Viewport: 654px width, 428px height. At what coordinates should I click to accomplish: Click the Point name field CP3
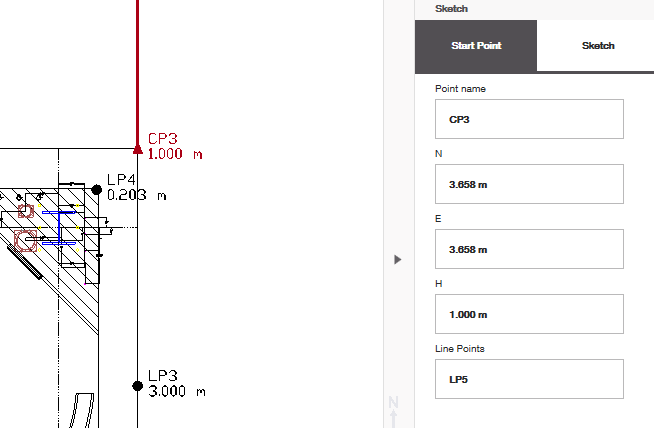click(x=529, y=119)
